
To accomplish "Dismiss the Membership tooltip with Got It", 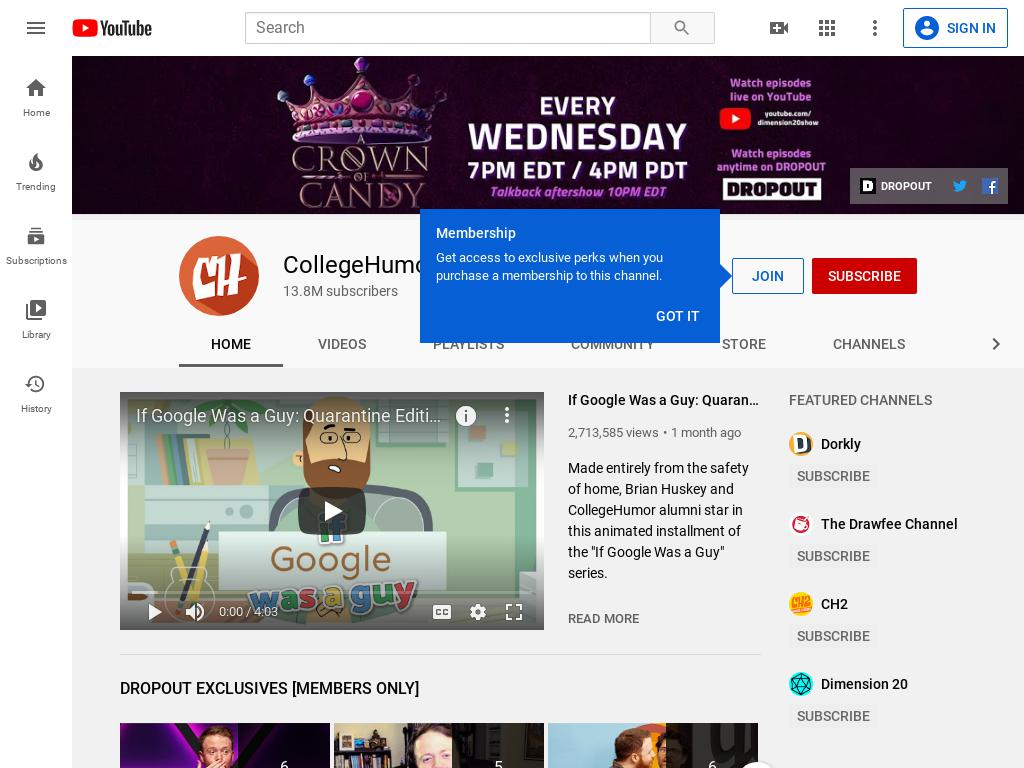I will tap(677, 316).
